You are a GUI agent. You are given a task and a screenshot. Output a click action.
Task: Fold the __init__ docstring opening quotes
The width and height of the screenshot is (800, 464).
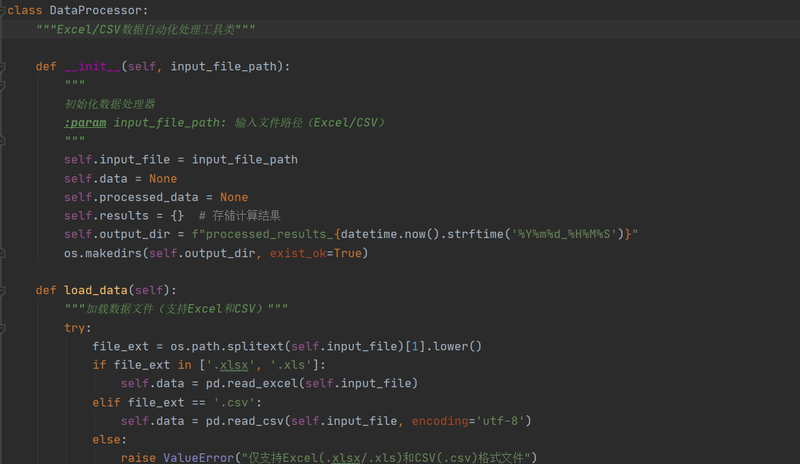pos(2,85)
